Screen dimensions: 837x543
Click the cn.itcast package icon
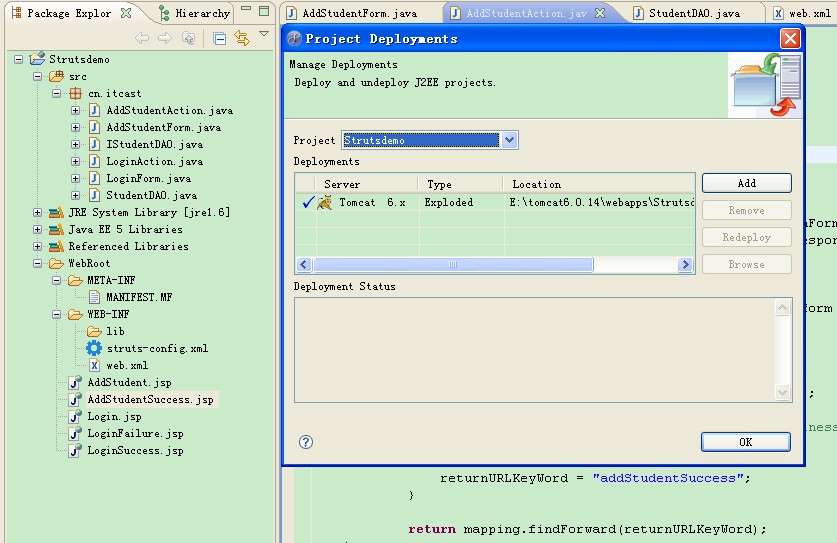coord(76,93)
